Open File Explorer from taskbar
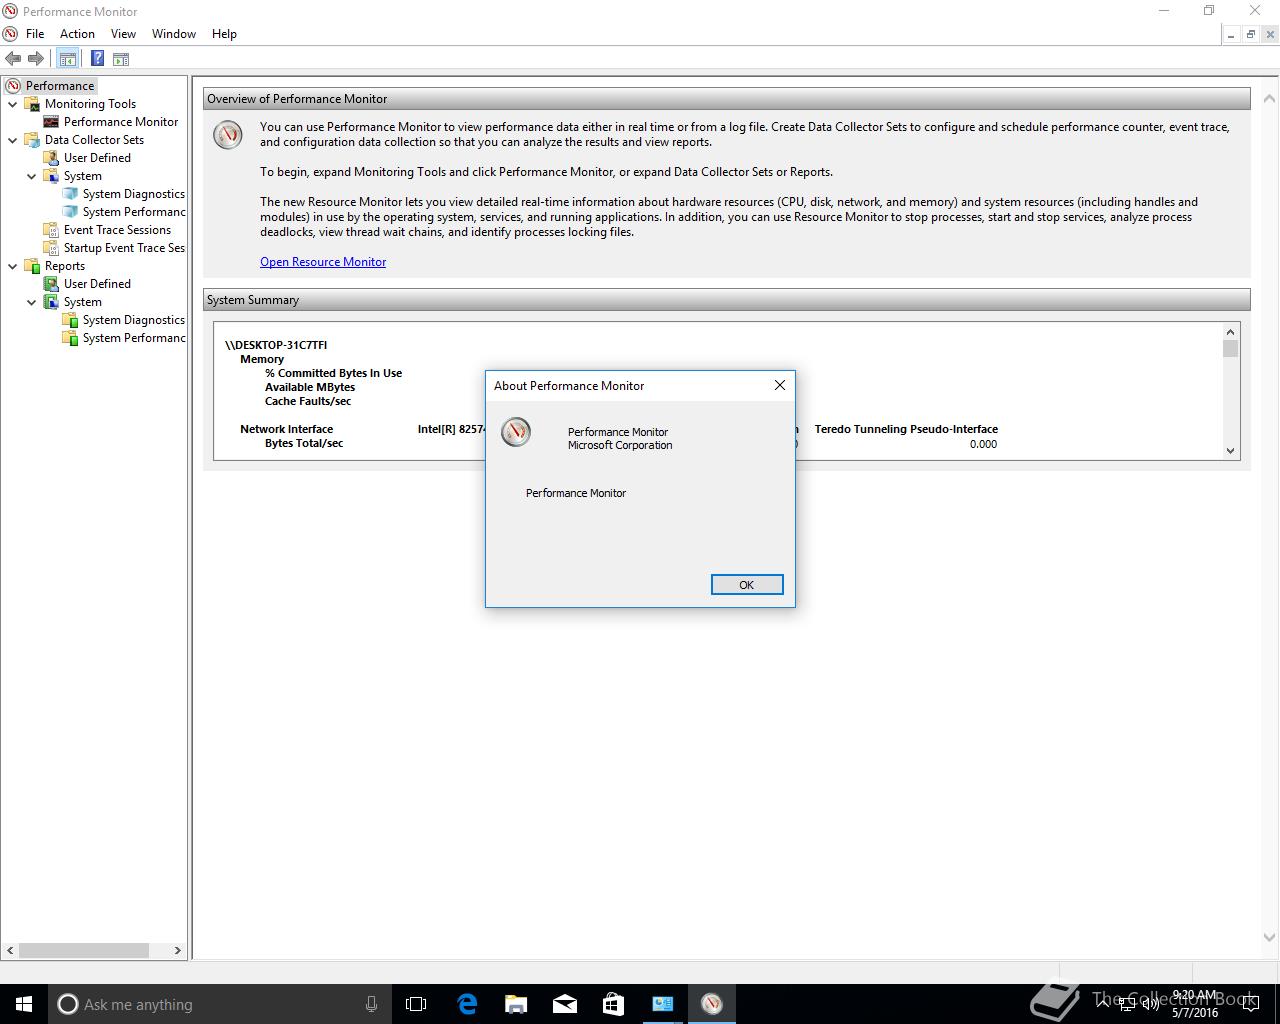 pos(516,1004)
